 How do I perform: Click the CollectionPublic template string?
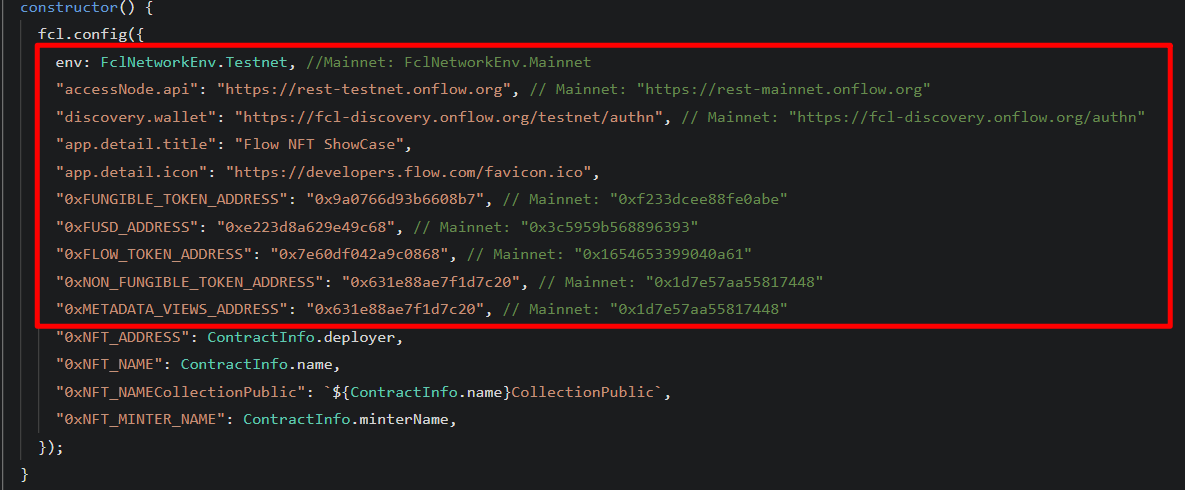pos(490,392)
